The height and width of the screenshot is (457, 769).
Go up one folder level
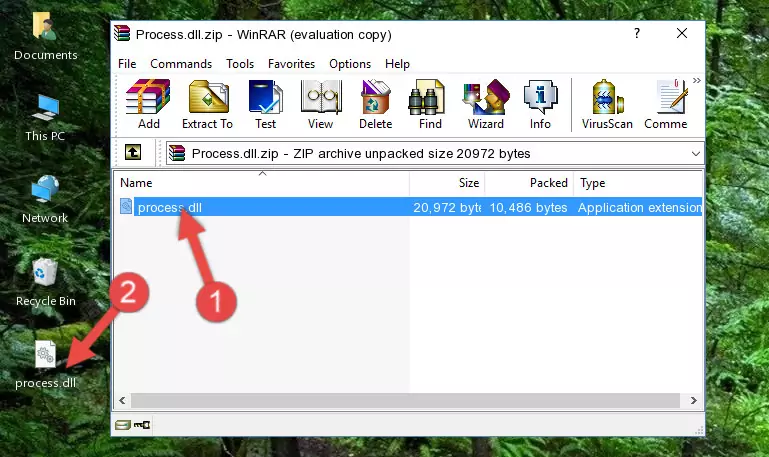click(133, 152)
